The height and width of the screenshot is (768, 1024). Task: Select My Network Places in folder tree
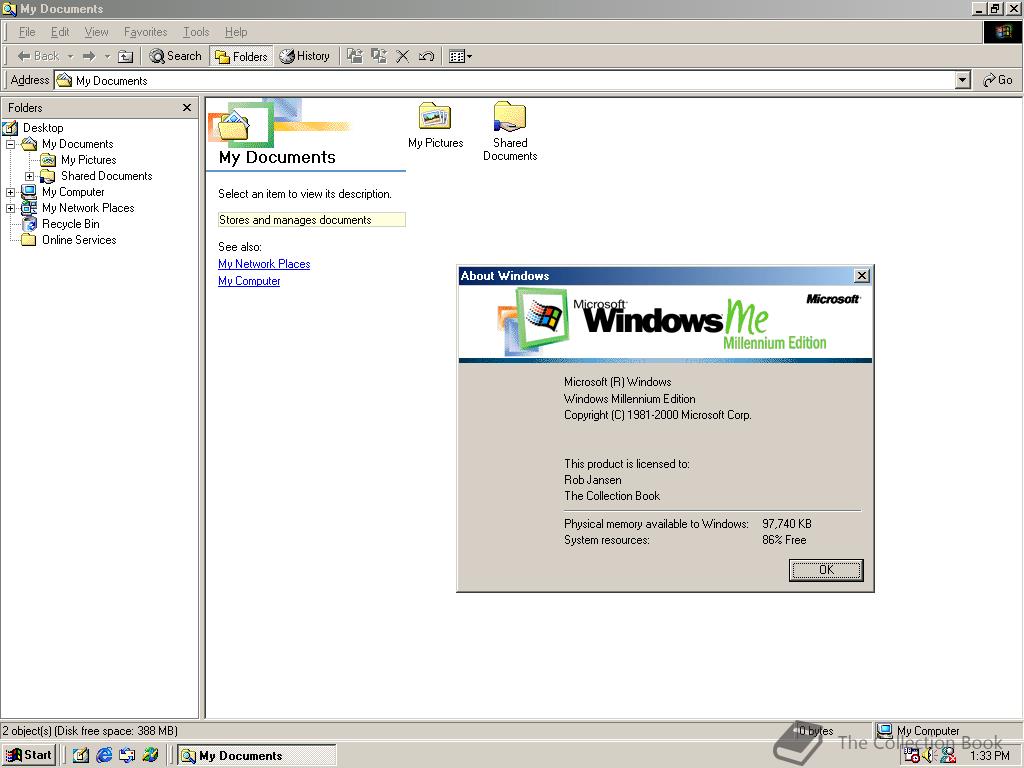pos(88,208)
